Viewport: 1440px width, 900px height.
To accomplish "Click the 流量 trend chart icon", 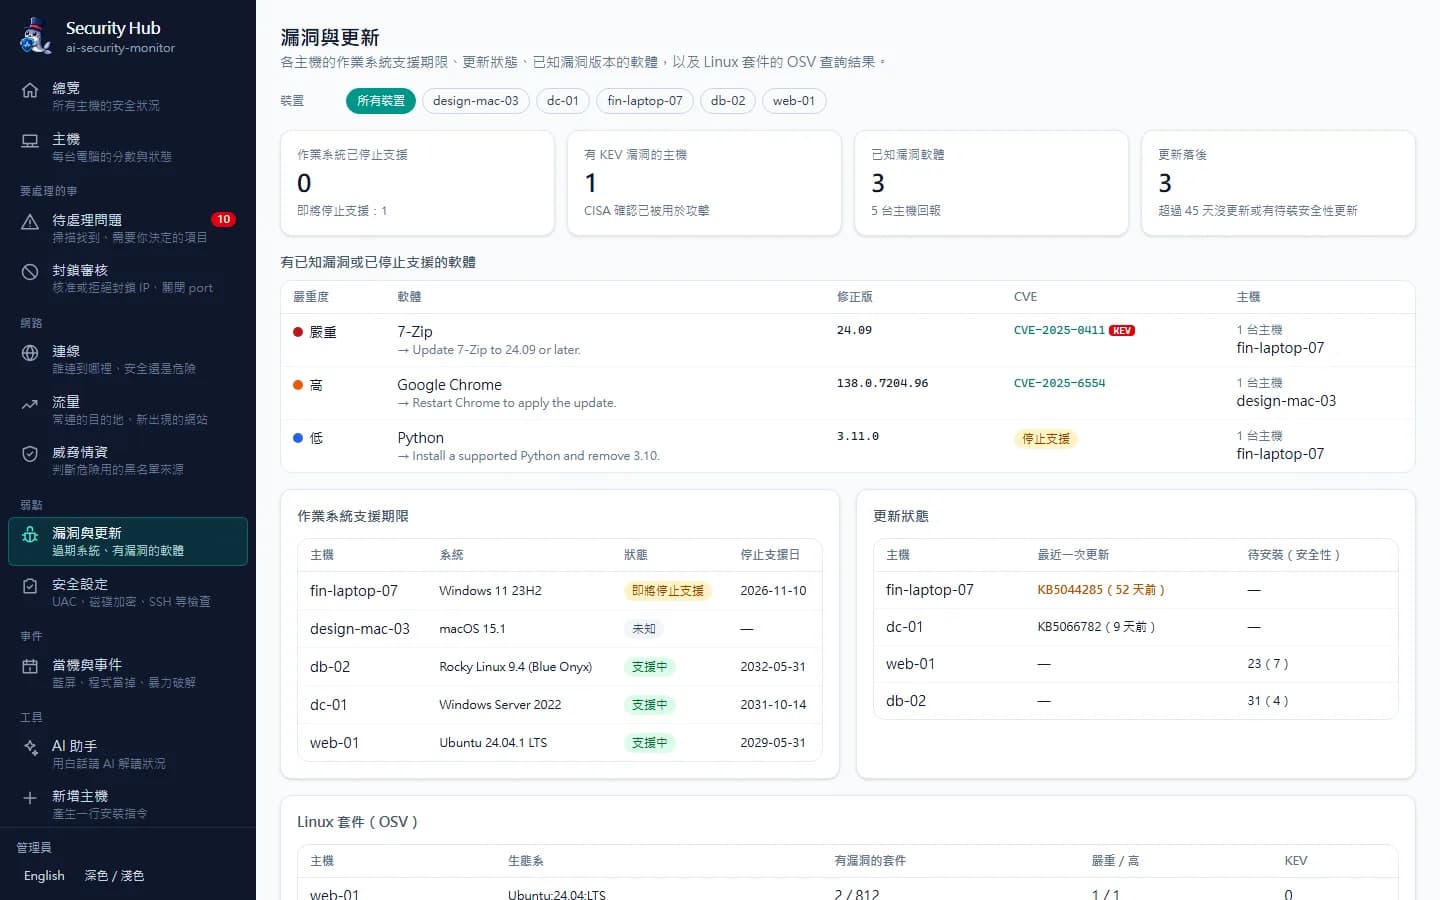I will pos(30,404).
